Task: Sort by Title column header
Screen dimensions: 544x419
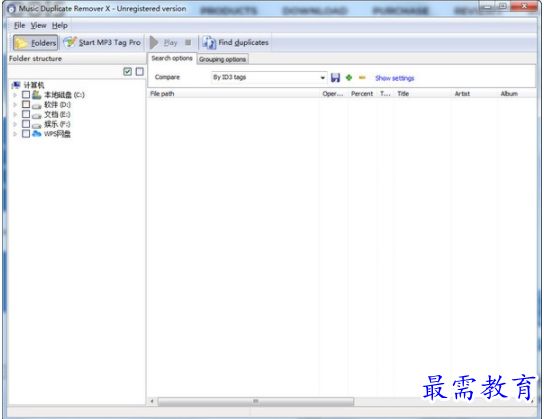Action: coord(422,94)
